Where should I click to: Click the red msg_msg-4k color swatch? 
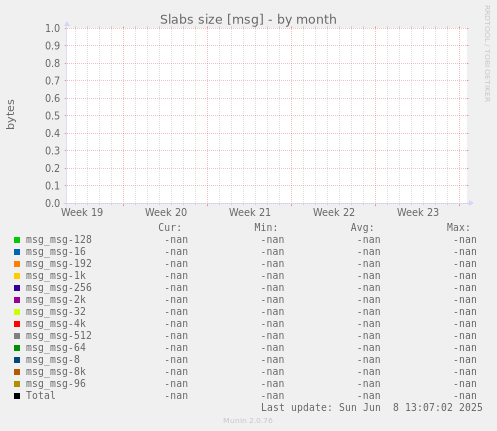click(x=17, y=324)
